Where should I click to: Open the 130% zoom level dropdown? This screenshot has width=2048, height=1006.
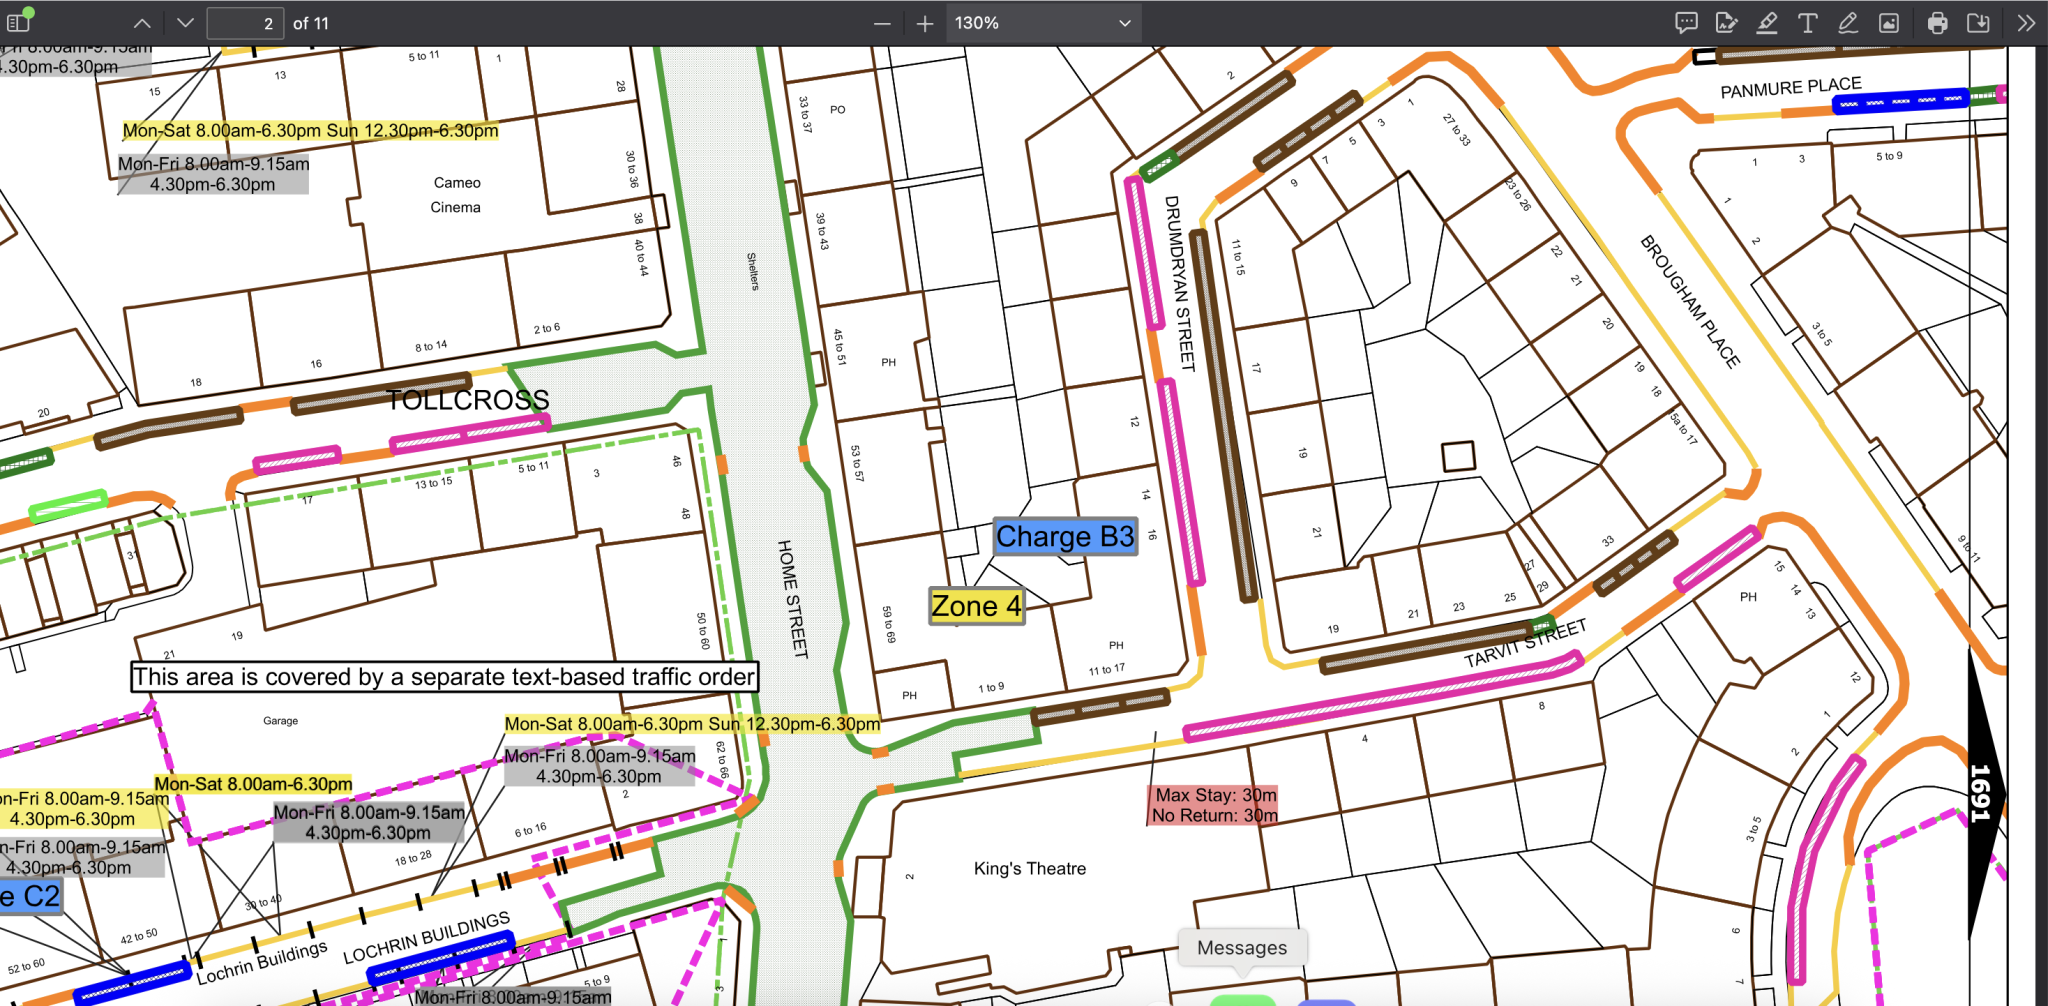coord(1040,23)
